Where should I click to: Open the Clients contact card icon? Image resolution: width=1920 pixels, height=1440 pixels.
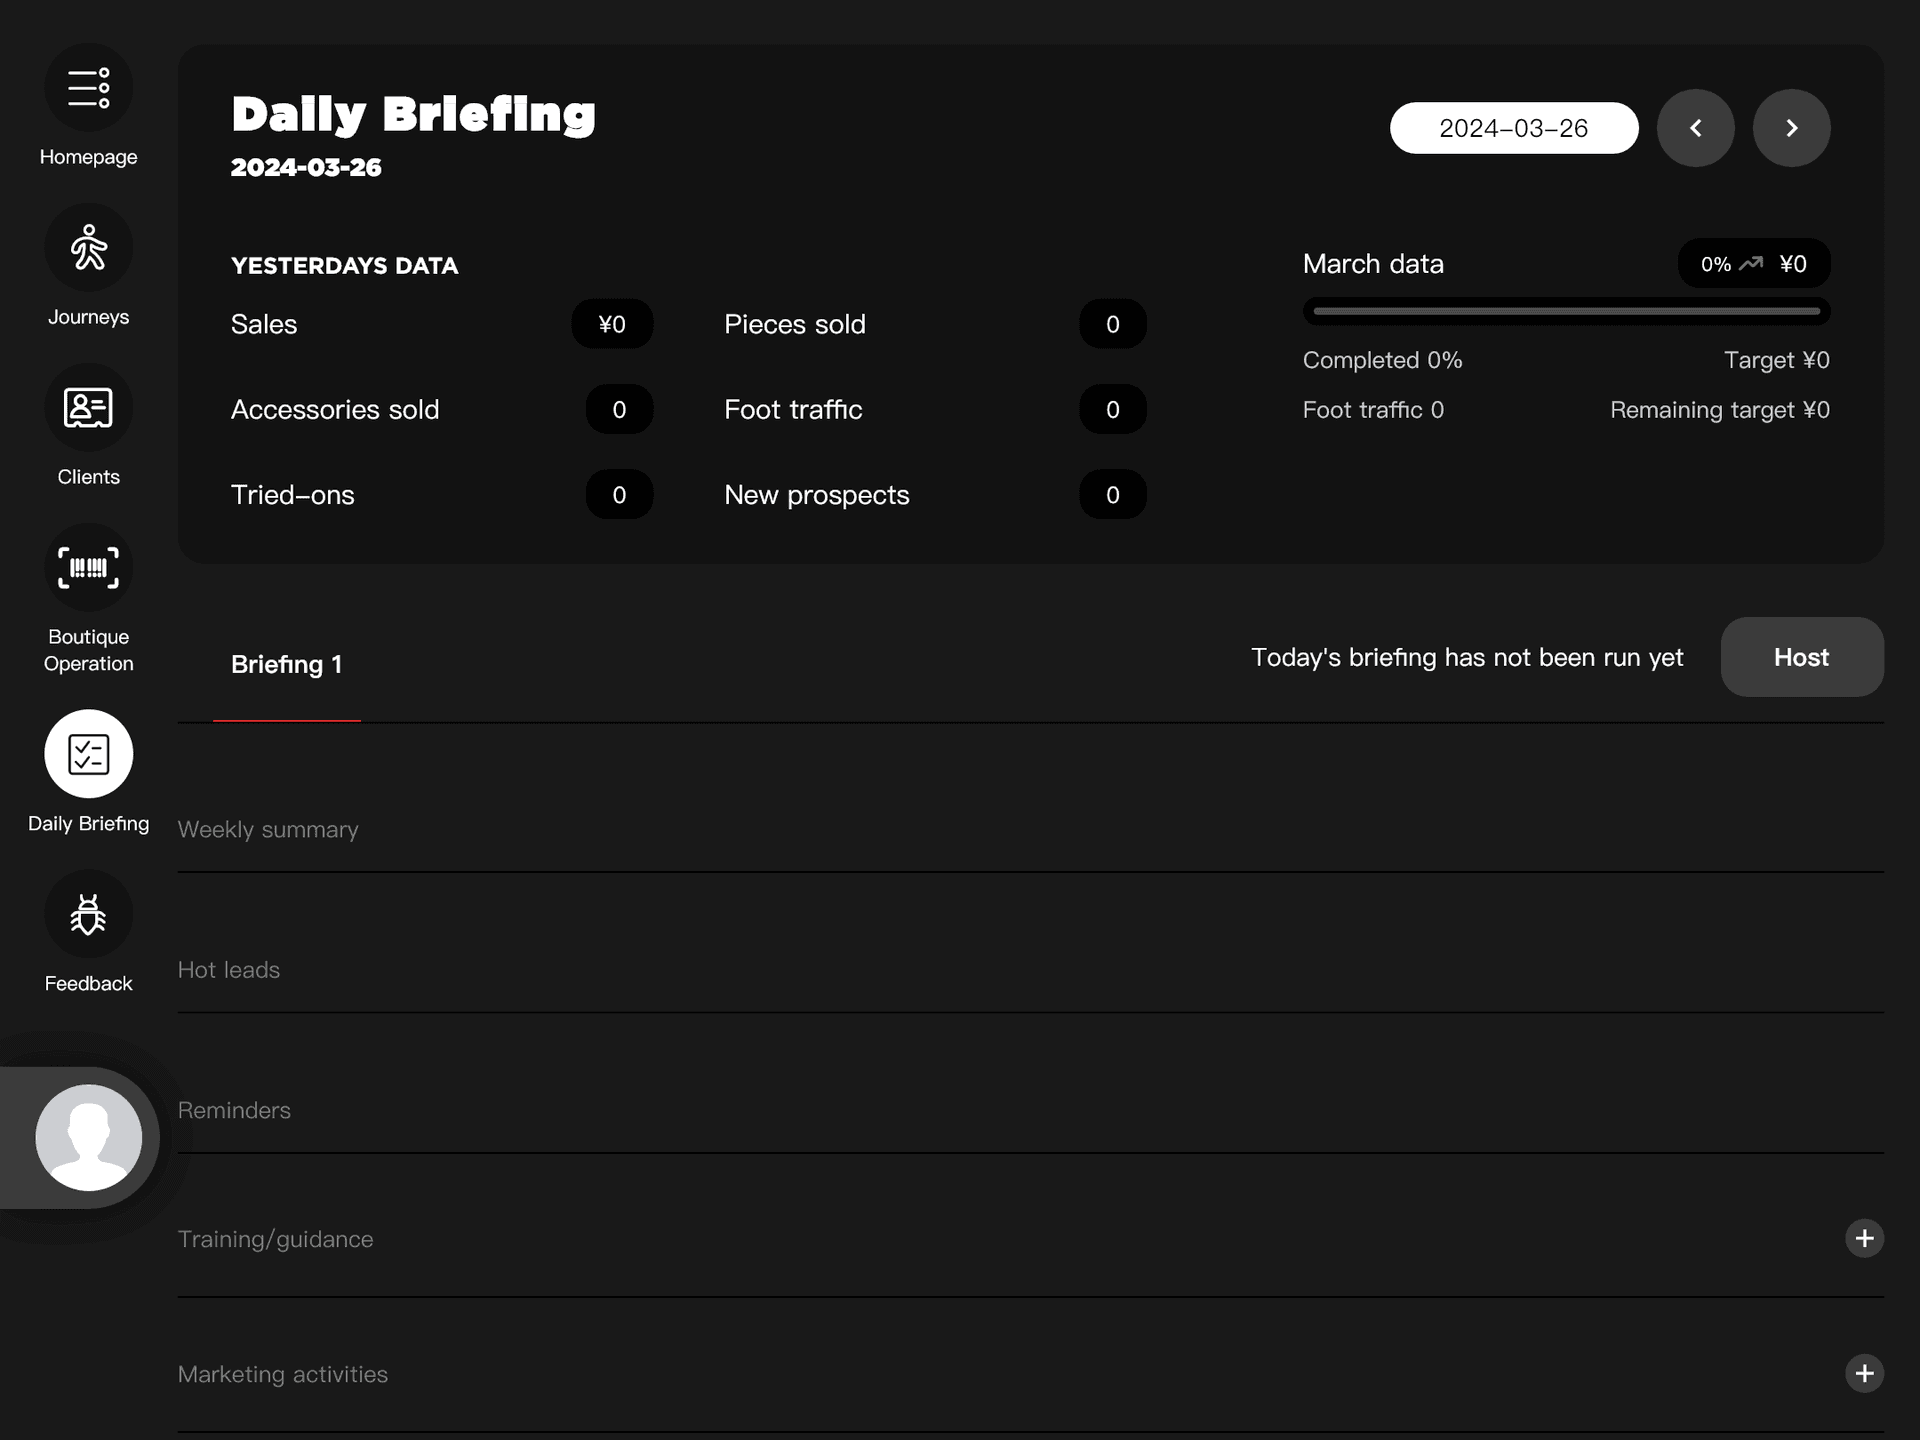(x=88, y=408)
